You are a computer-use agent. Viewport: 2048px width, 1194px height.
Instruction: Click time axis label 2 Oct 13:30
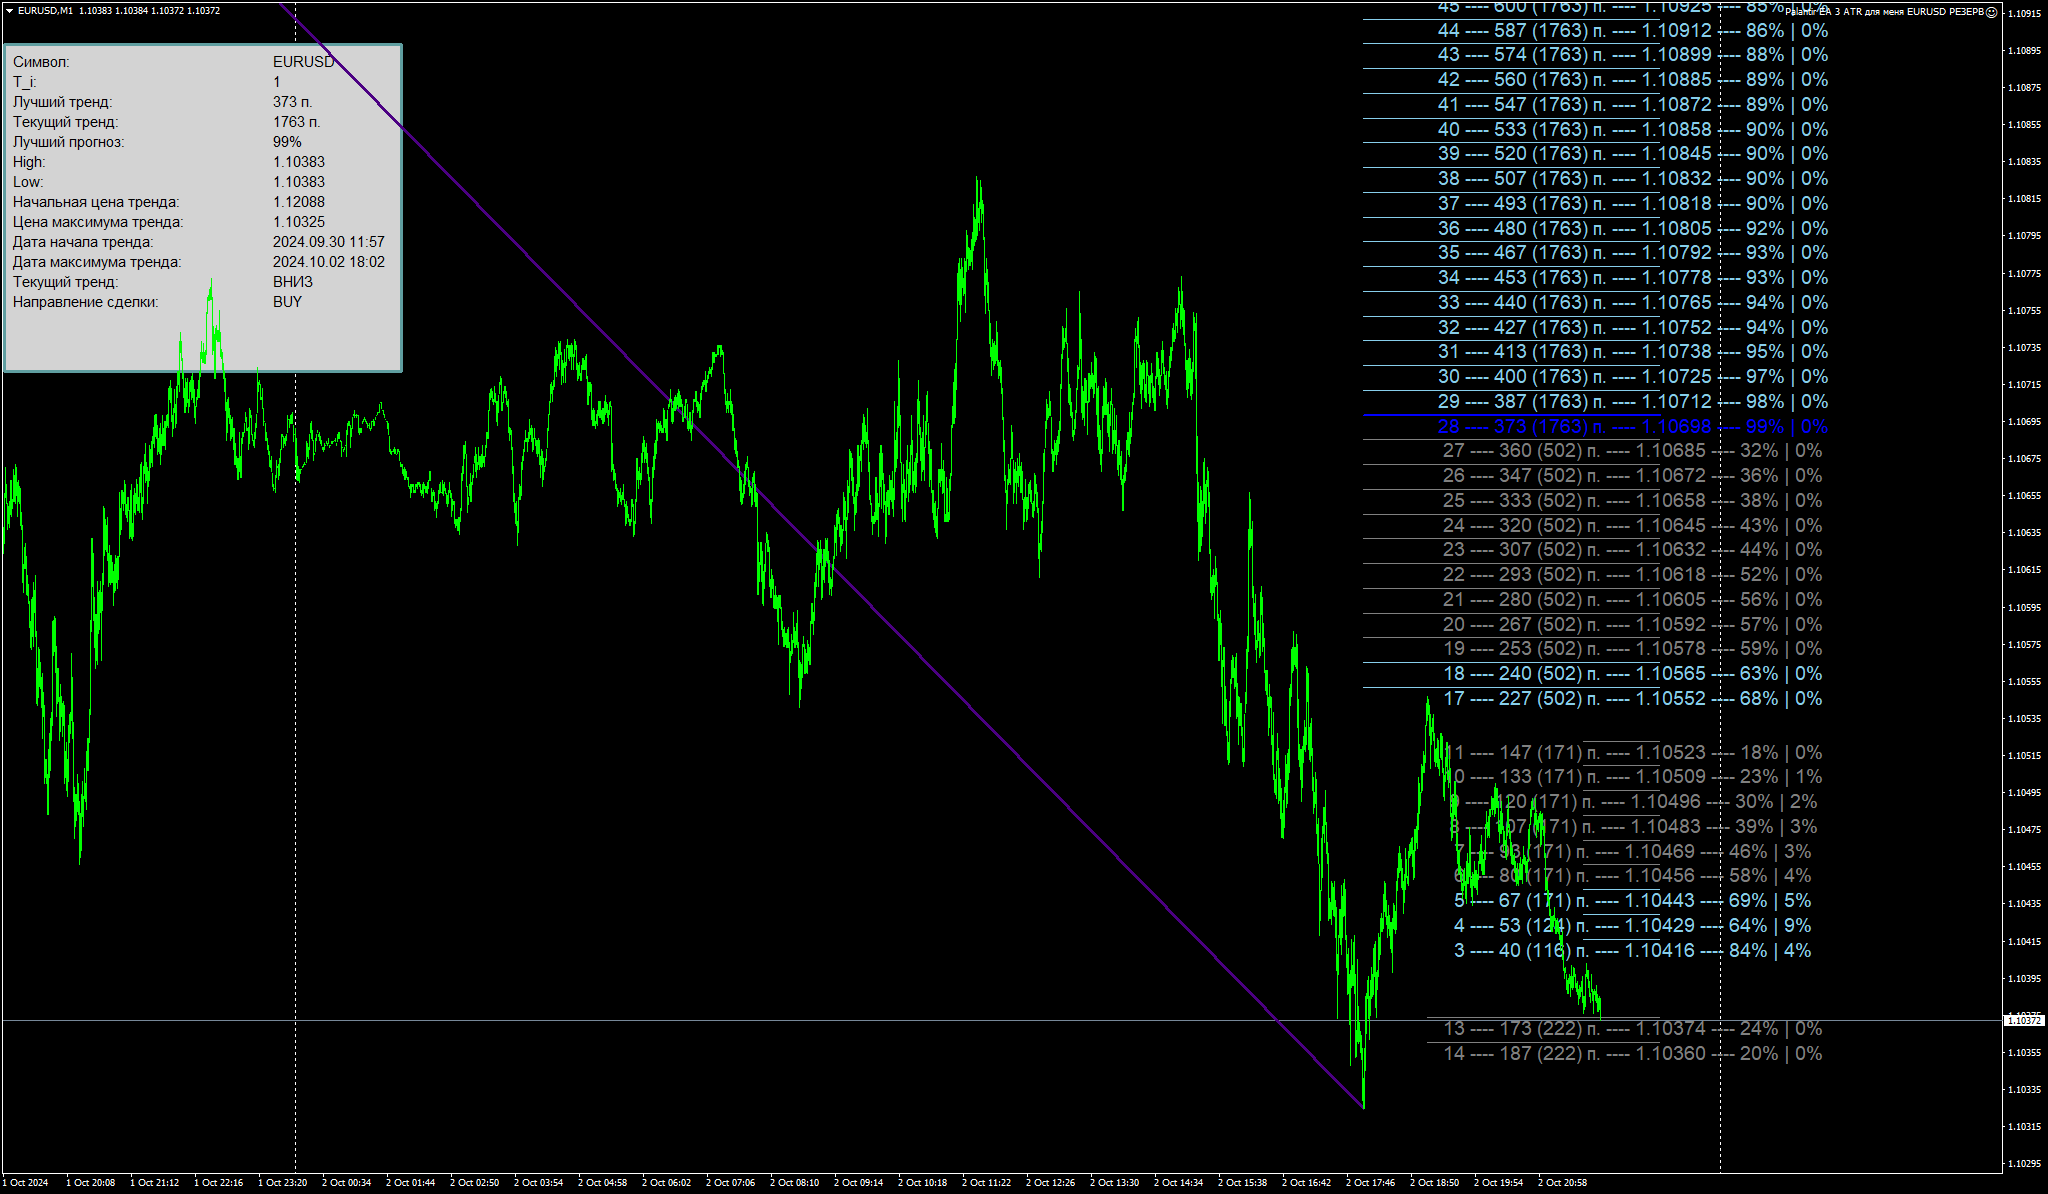(x=1114, y=1183)
